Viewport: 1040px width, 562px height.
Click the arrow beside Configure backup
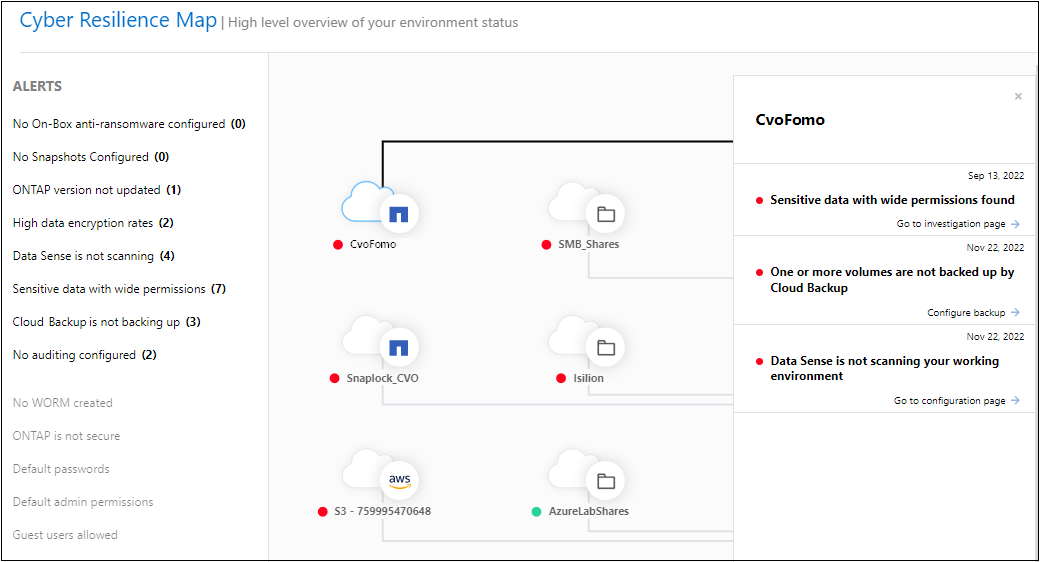[1015, 313]
